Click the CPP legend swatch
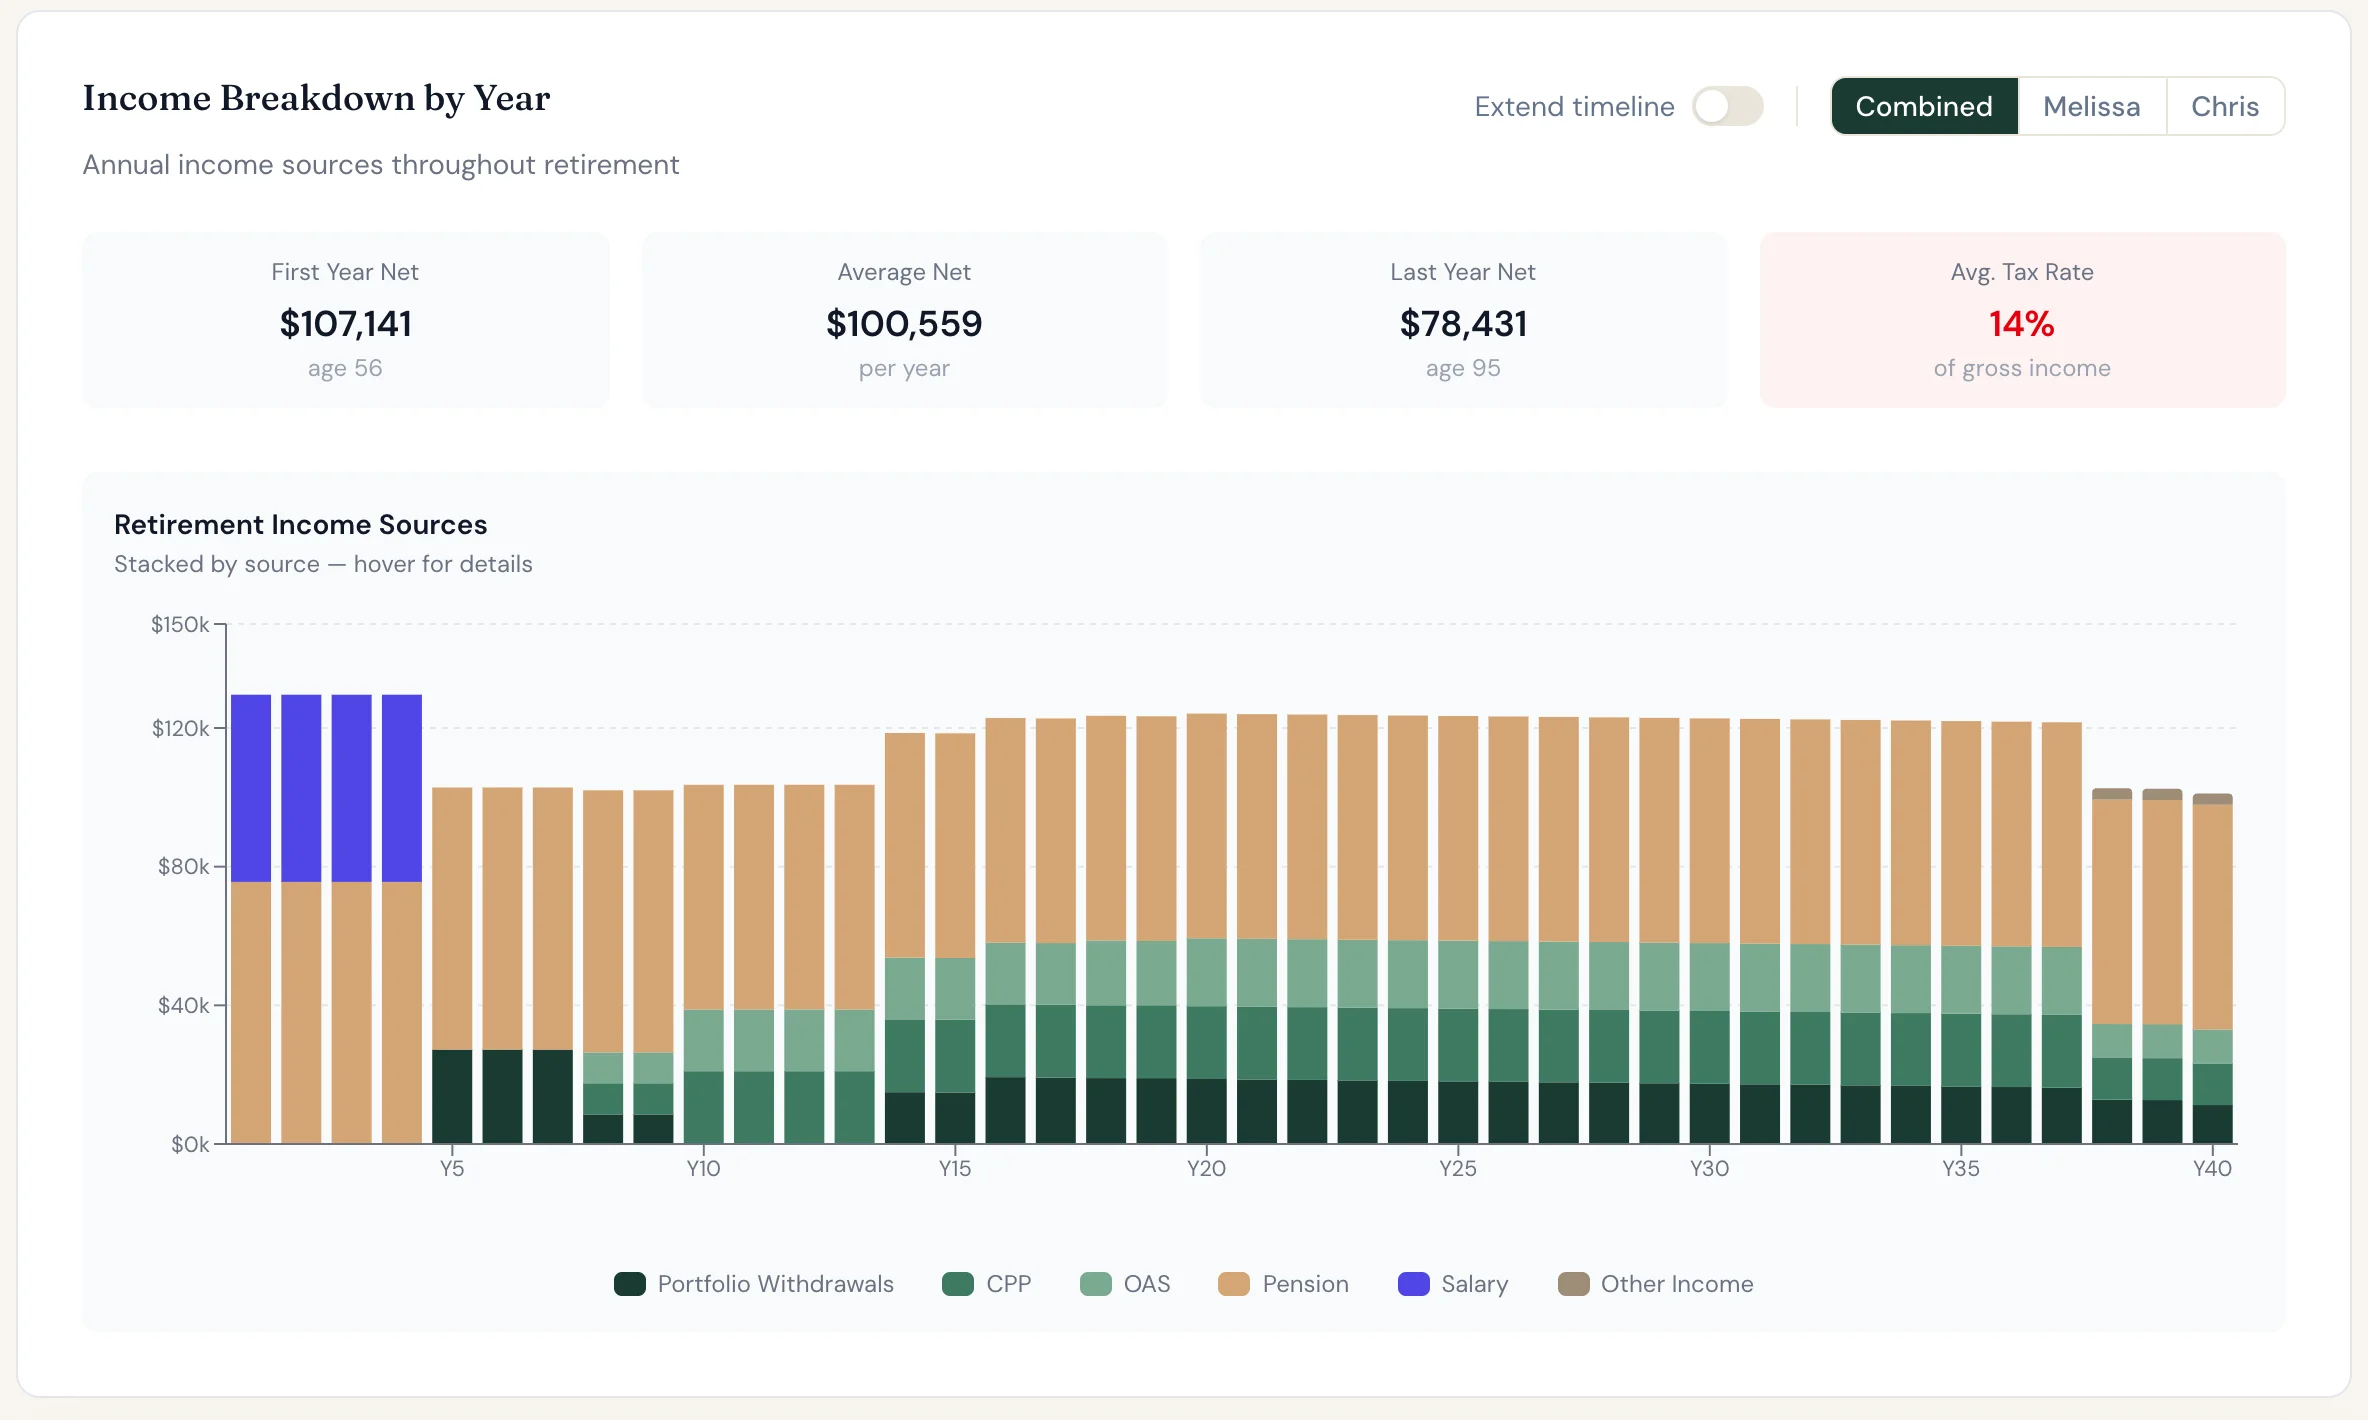Screen dimensions: 2368x1420 coord(958,1284)
